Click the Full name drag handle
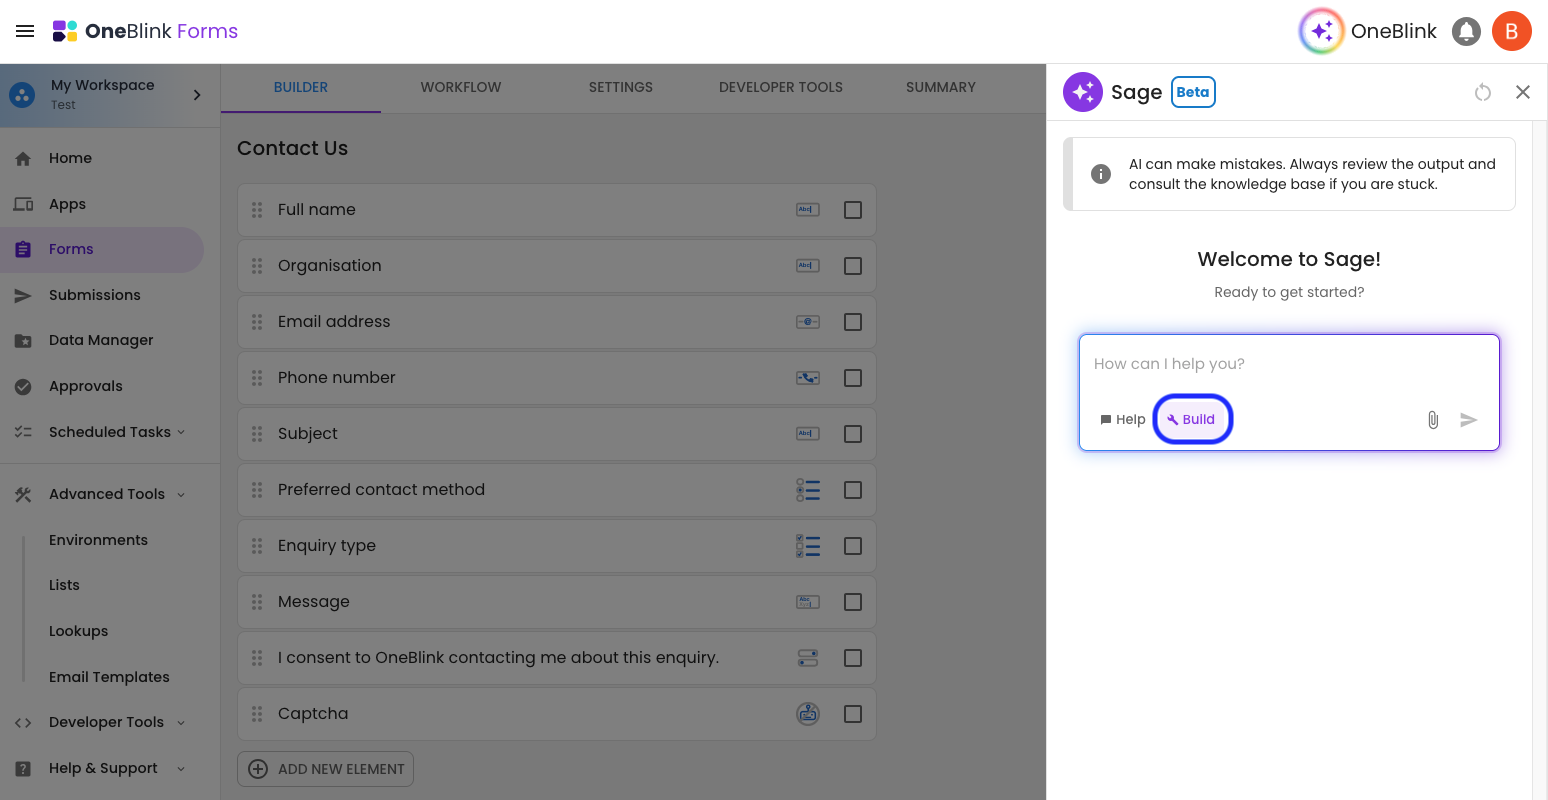Viewport: 1548px width, 800px height. (257, 210)
